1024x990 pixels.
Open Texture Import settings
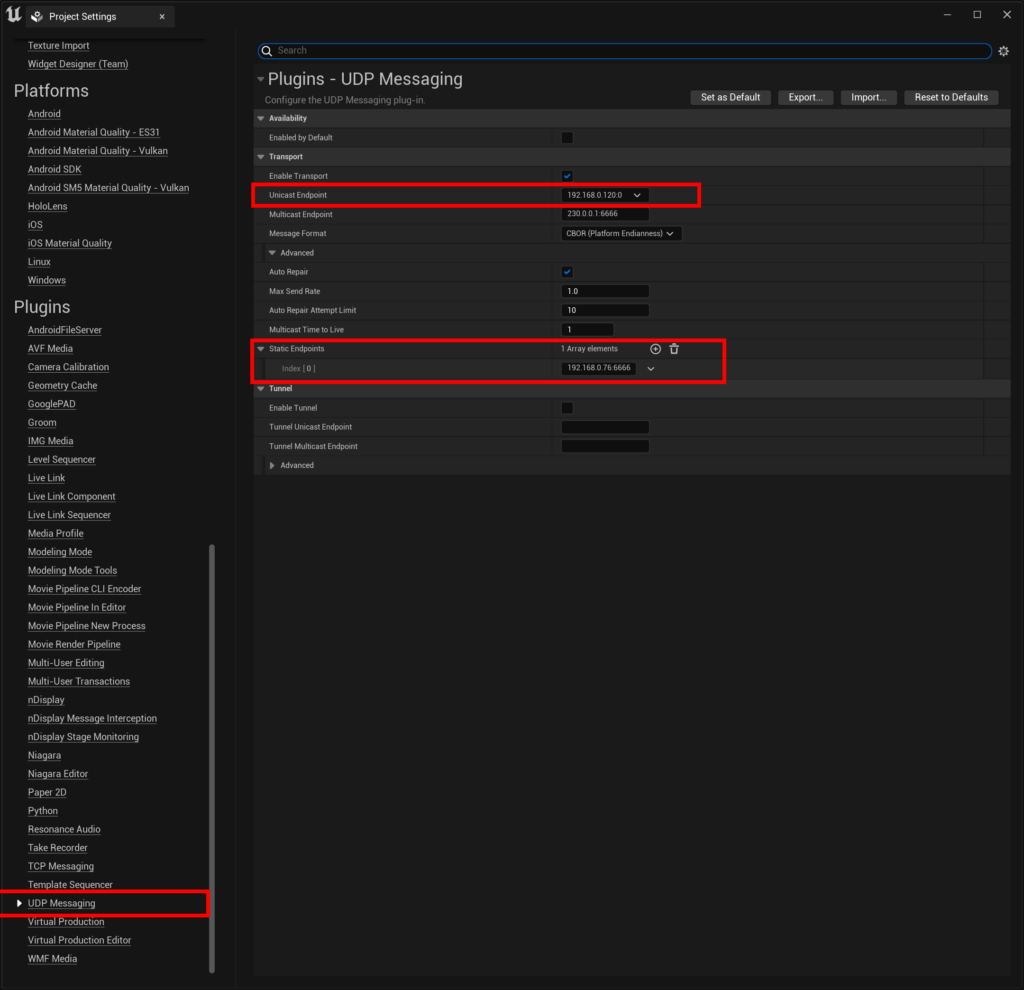[x=58, y=46]
